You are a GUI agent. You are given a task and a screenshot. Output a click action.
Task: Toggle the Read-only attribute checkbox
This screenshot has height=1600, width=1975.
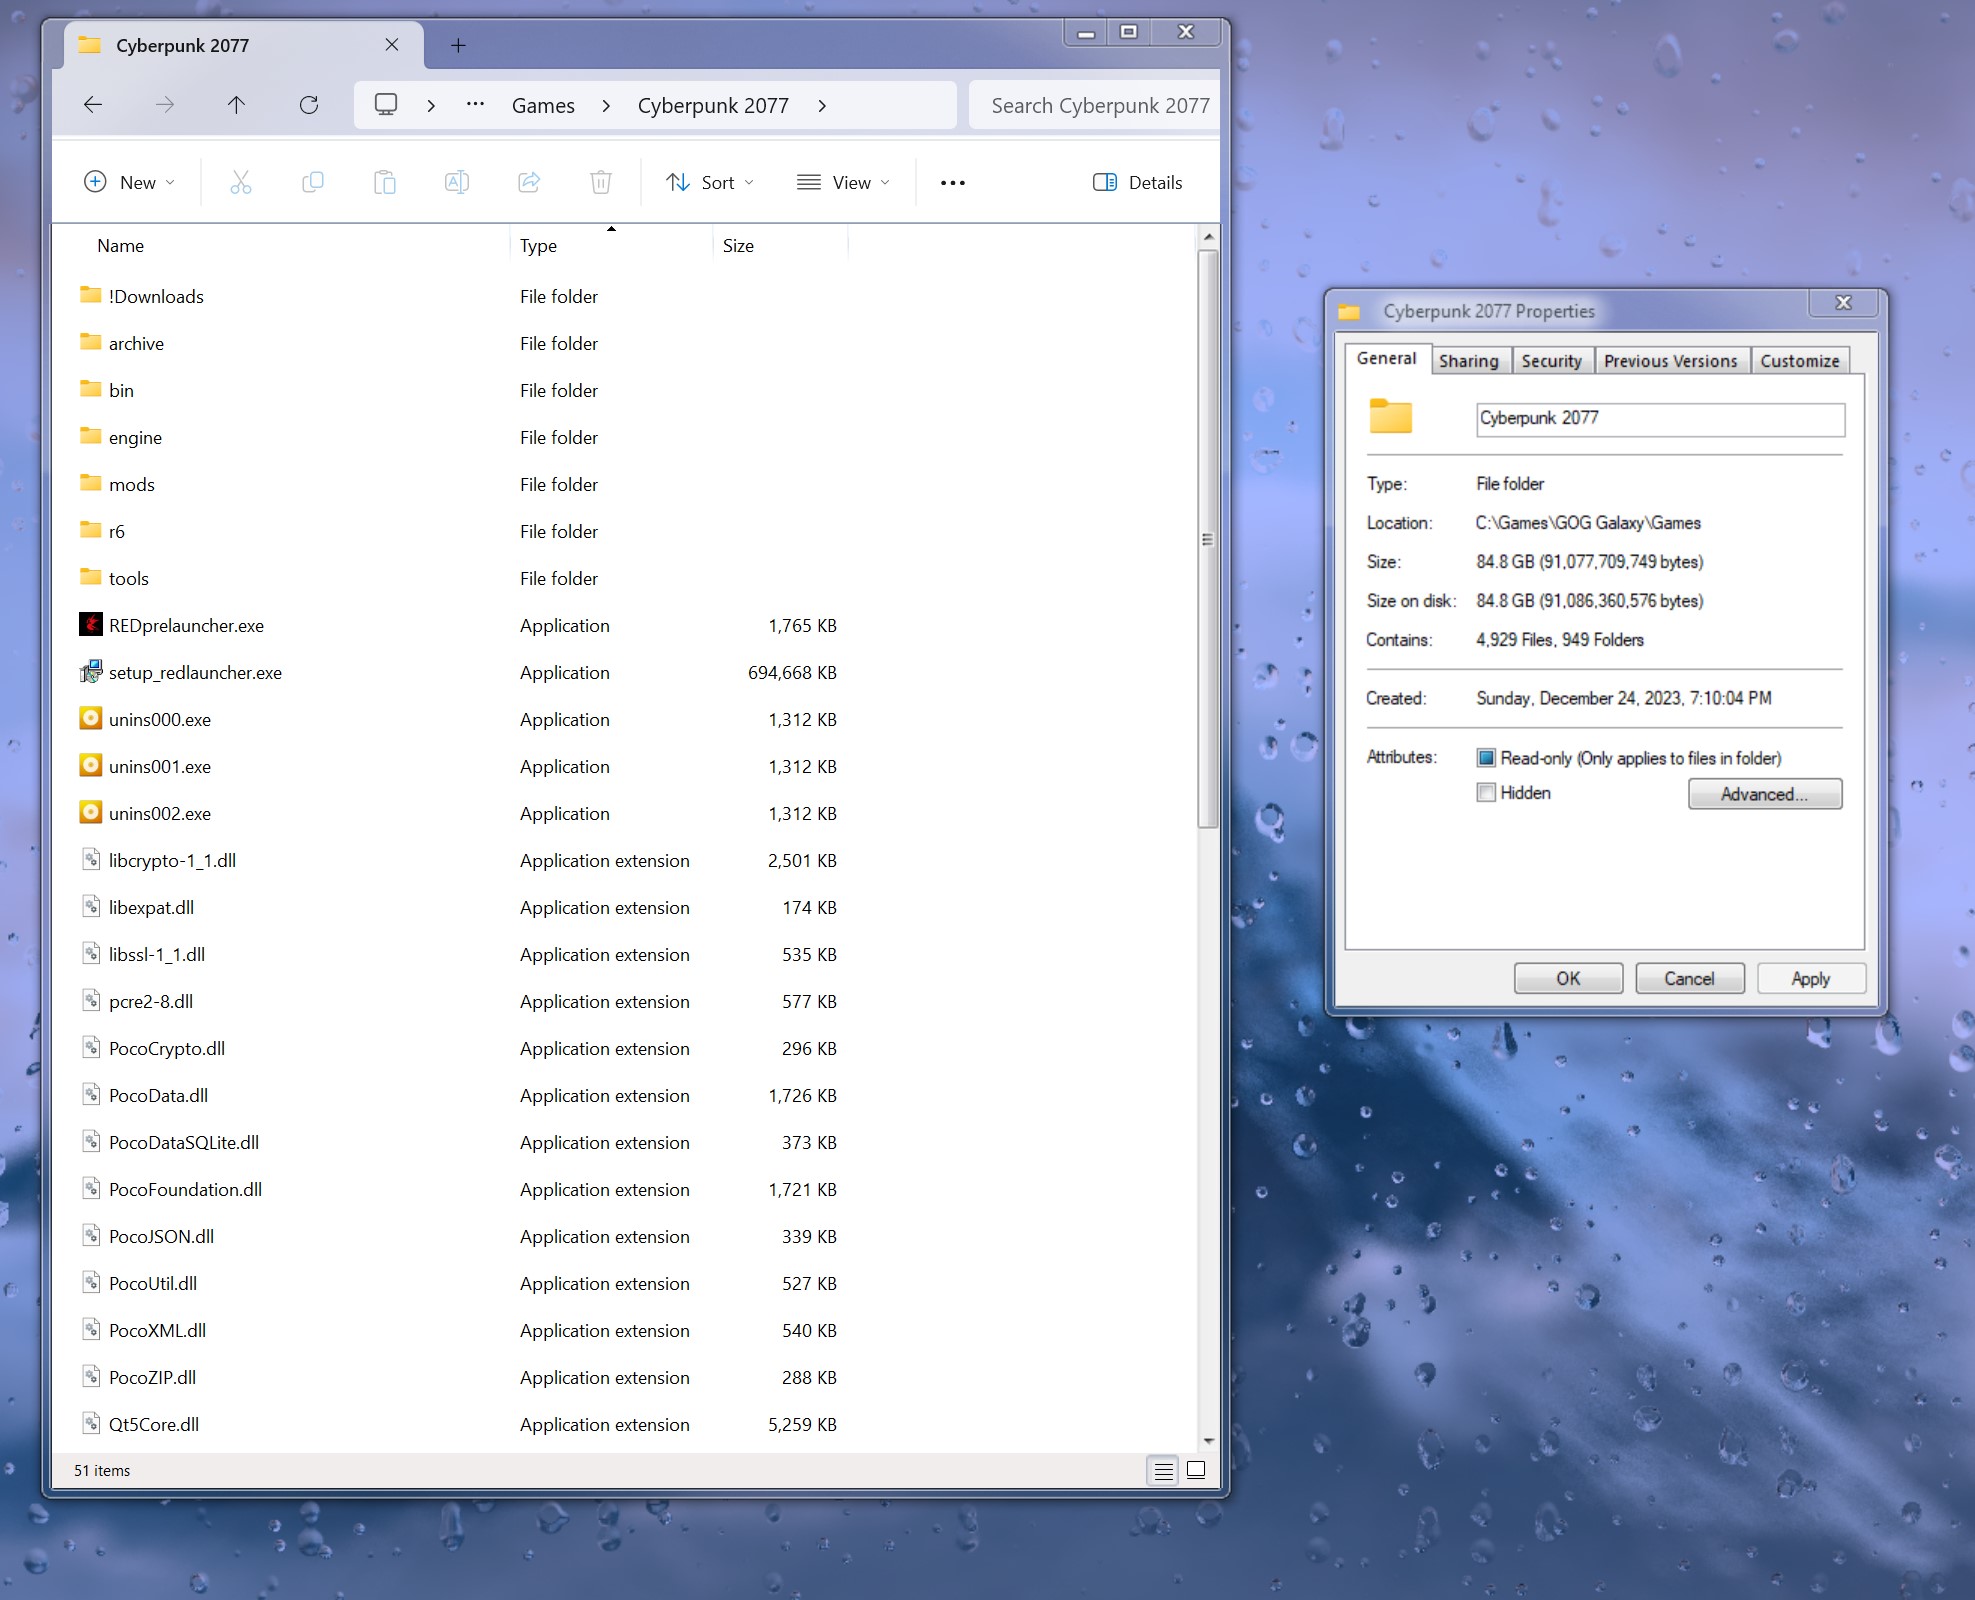[x=1486, y=758]
